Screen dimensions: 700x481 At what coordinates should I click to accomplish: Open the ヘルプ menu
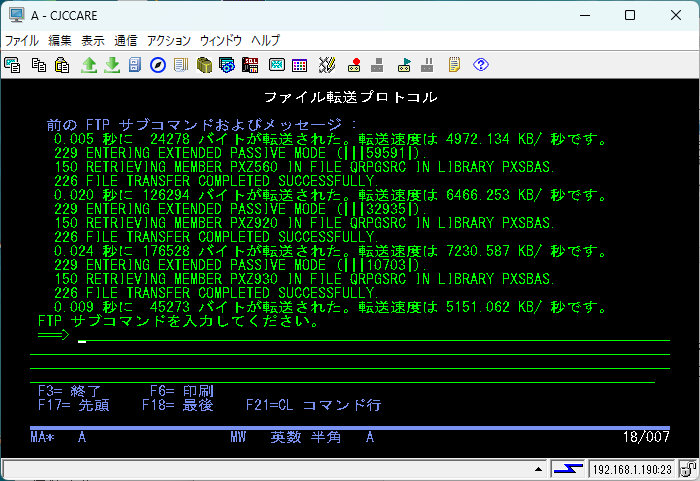pyautogui.click(x=266, y=41)
